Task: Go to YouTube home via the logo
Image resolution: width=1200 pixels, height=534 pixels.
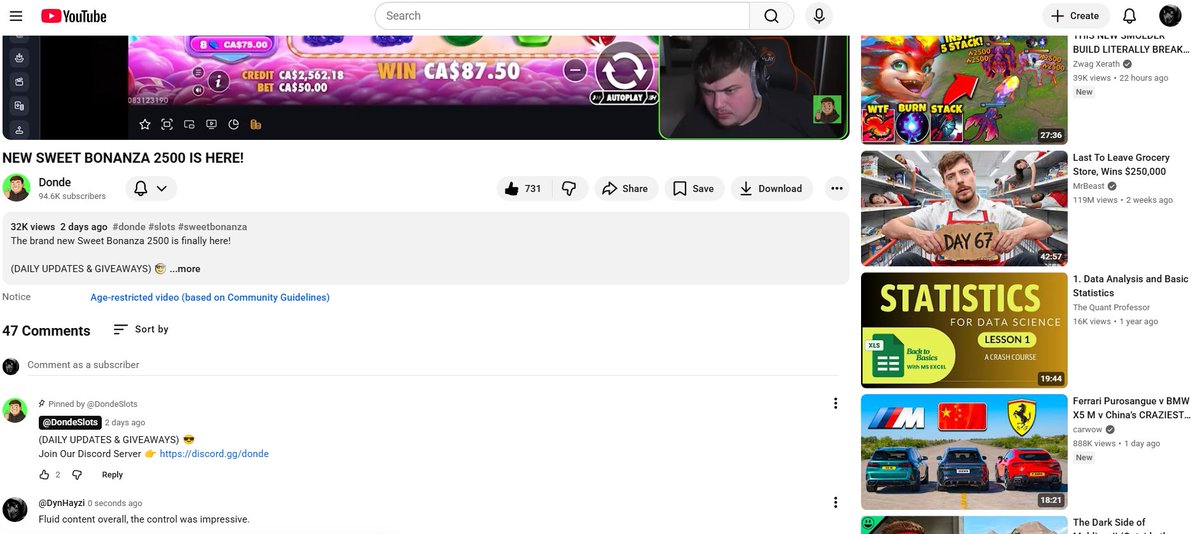Action: click(74, 16)
